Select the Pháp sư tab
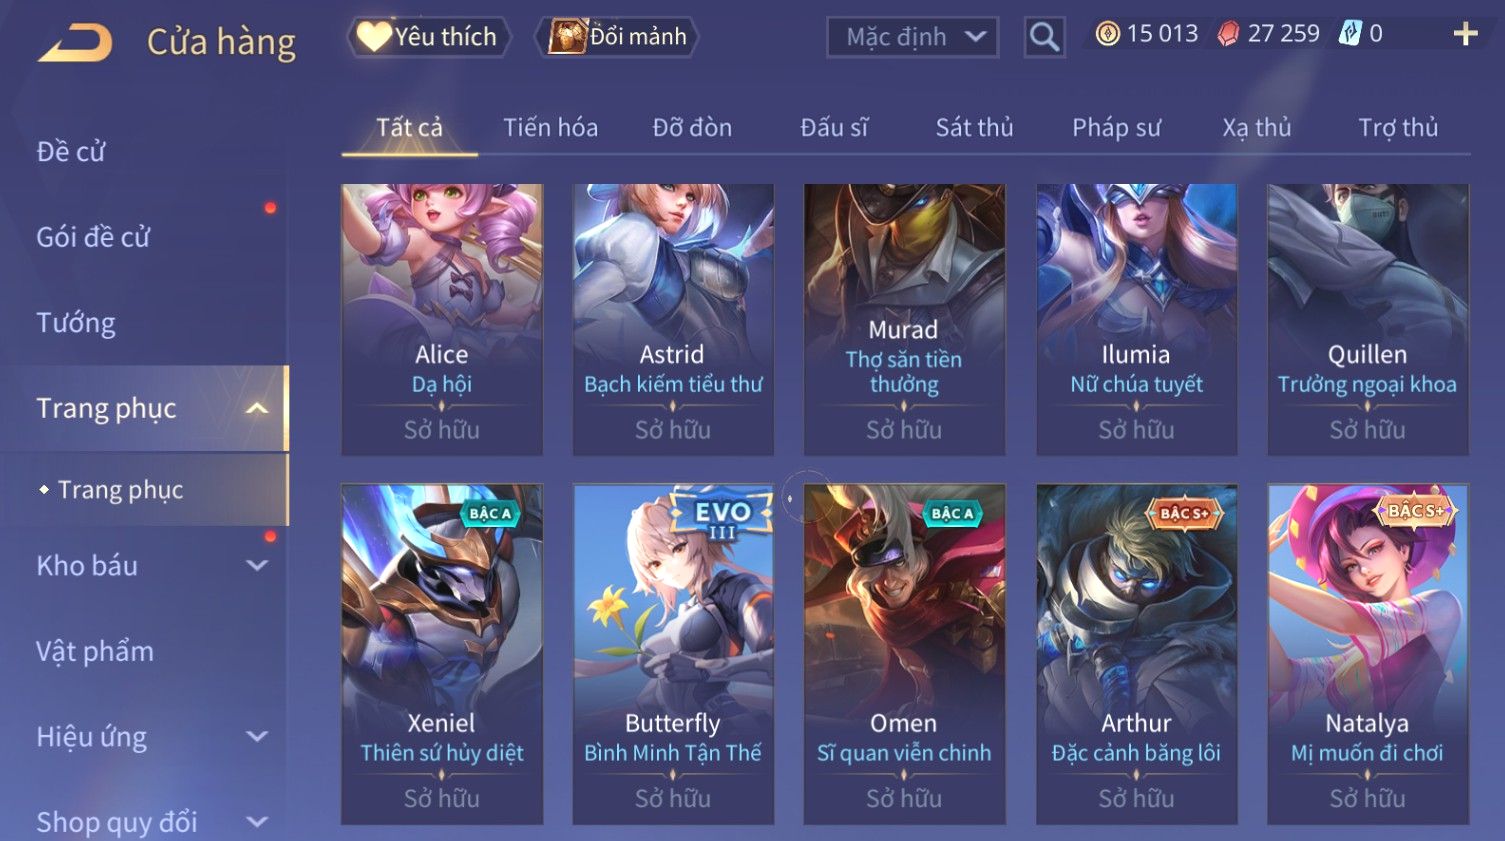Viewport: 1505px width, 841px height. (1116, 128)
